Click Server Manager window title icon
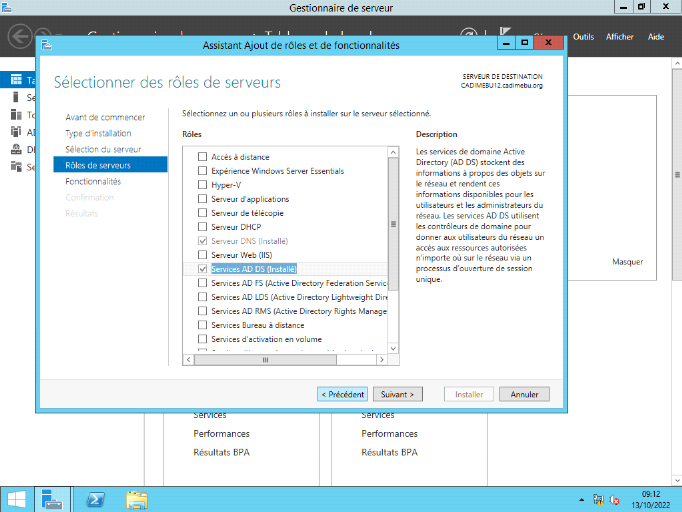This screenshot has width=682, height=512. pyautogui.click(x=6, y=7)
